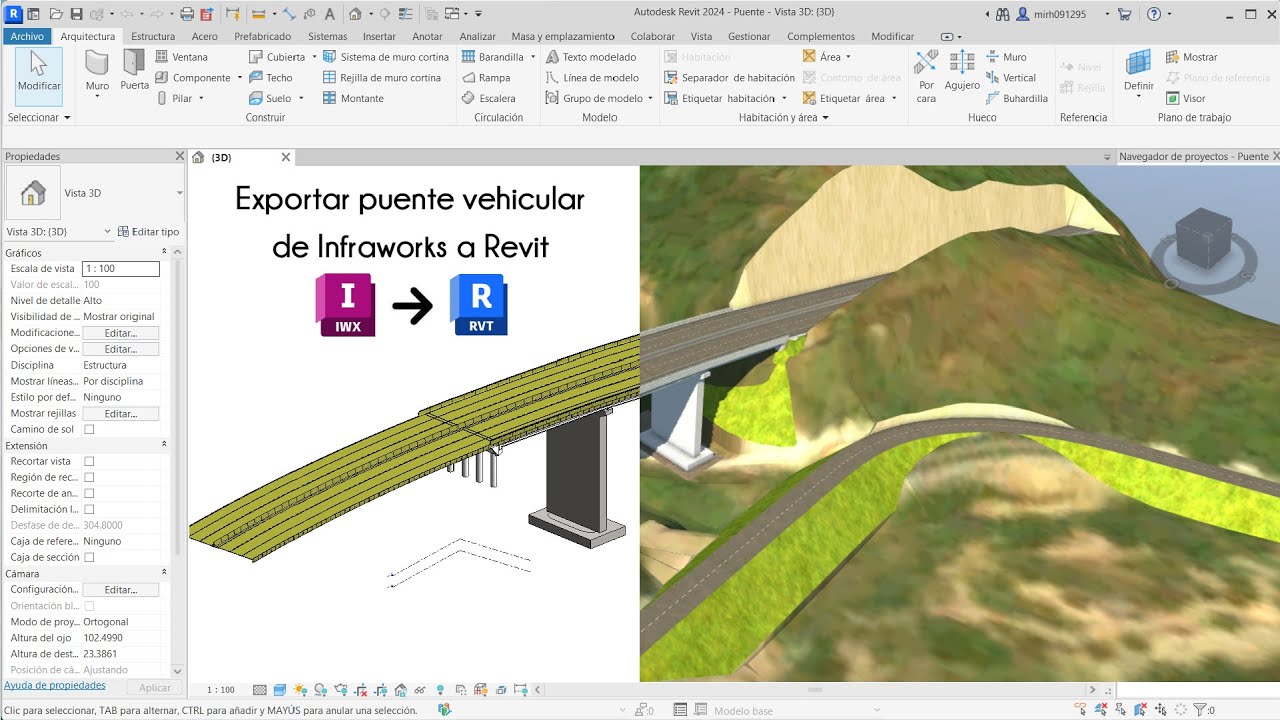Enable Delimitación lejana checkbox
Screen dimensions: 1280x720
coord(89,509)
